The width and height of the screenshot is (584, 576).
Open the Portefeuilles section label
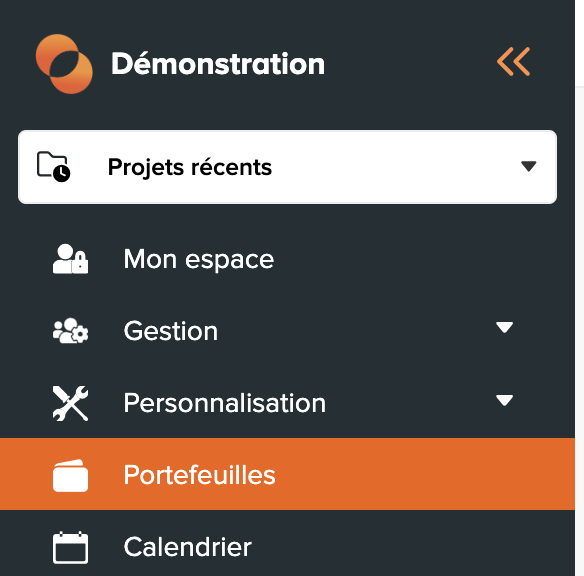(200, 475)
